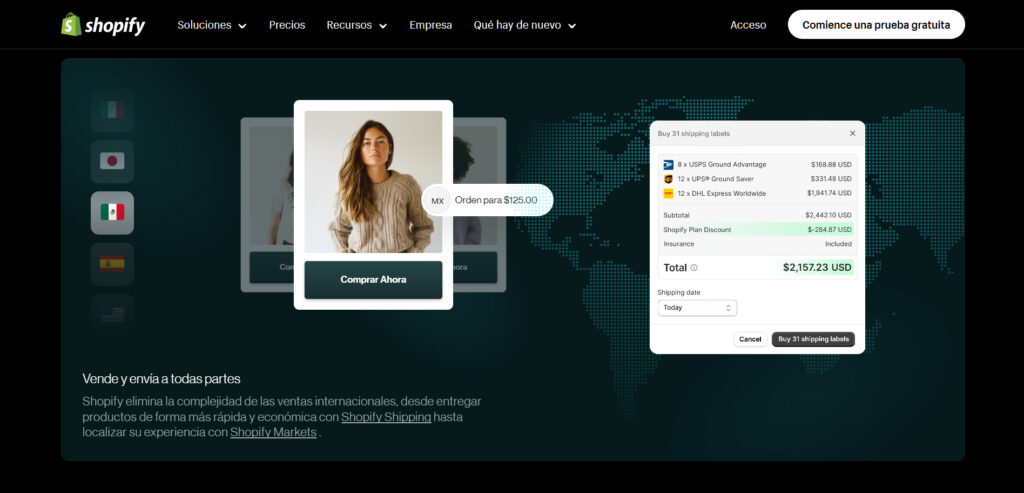This screenshot has height=493, width=1024.
Task: Expand the Soluciones menu
Action: coord(212,25)
